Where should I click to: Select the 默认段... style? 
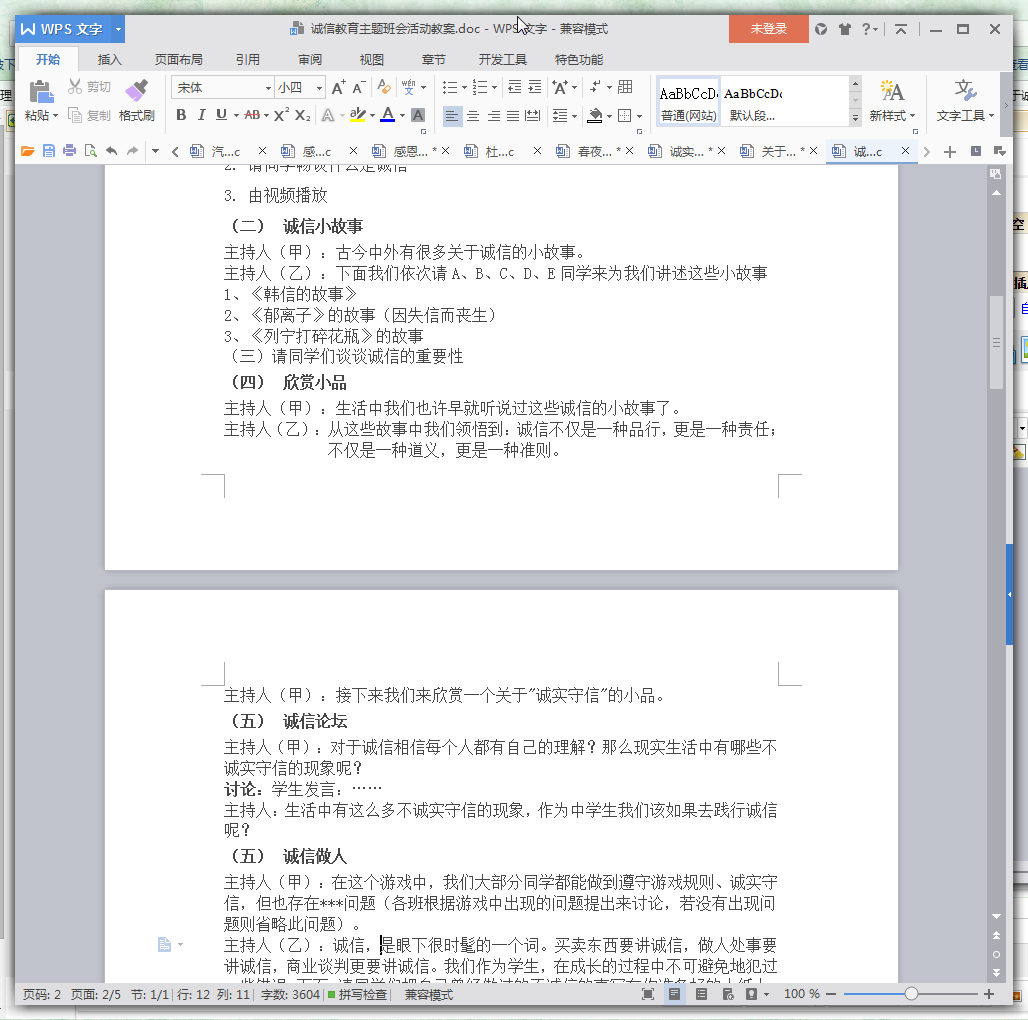(753, 101)
